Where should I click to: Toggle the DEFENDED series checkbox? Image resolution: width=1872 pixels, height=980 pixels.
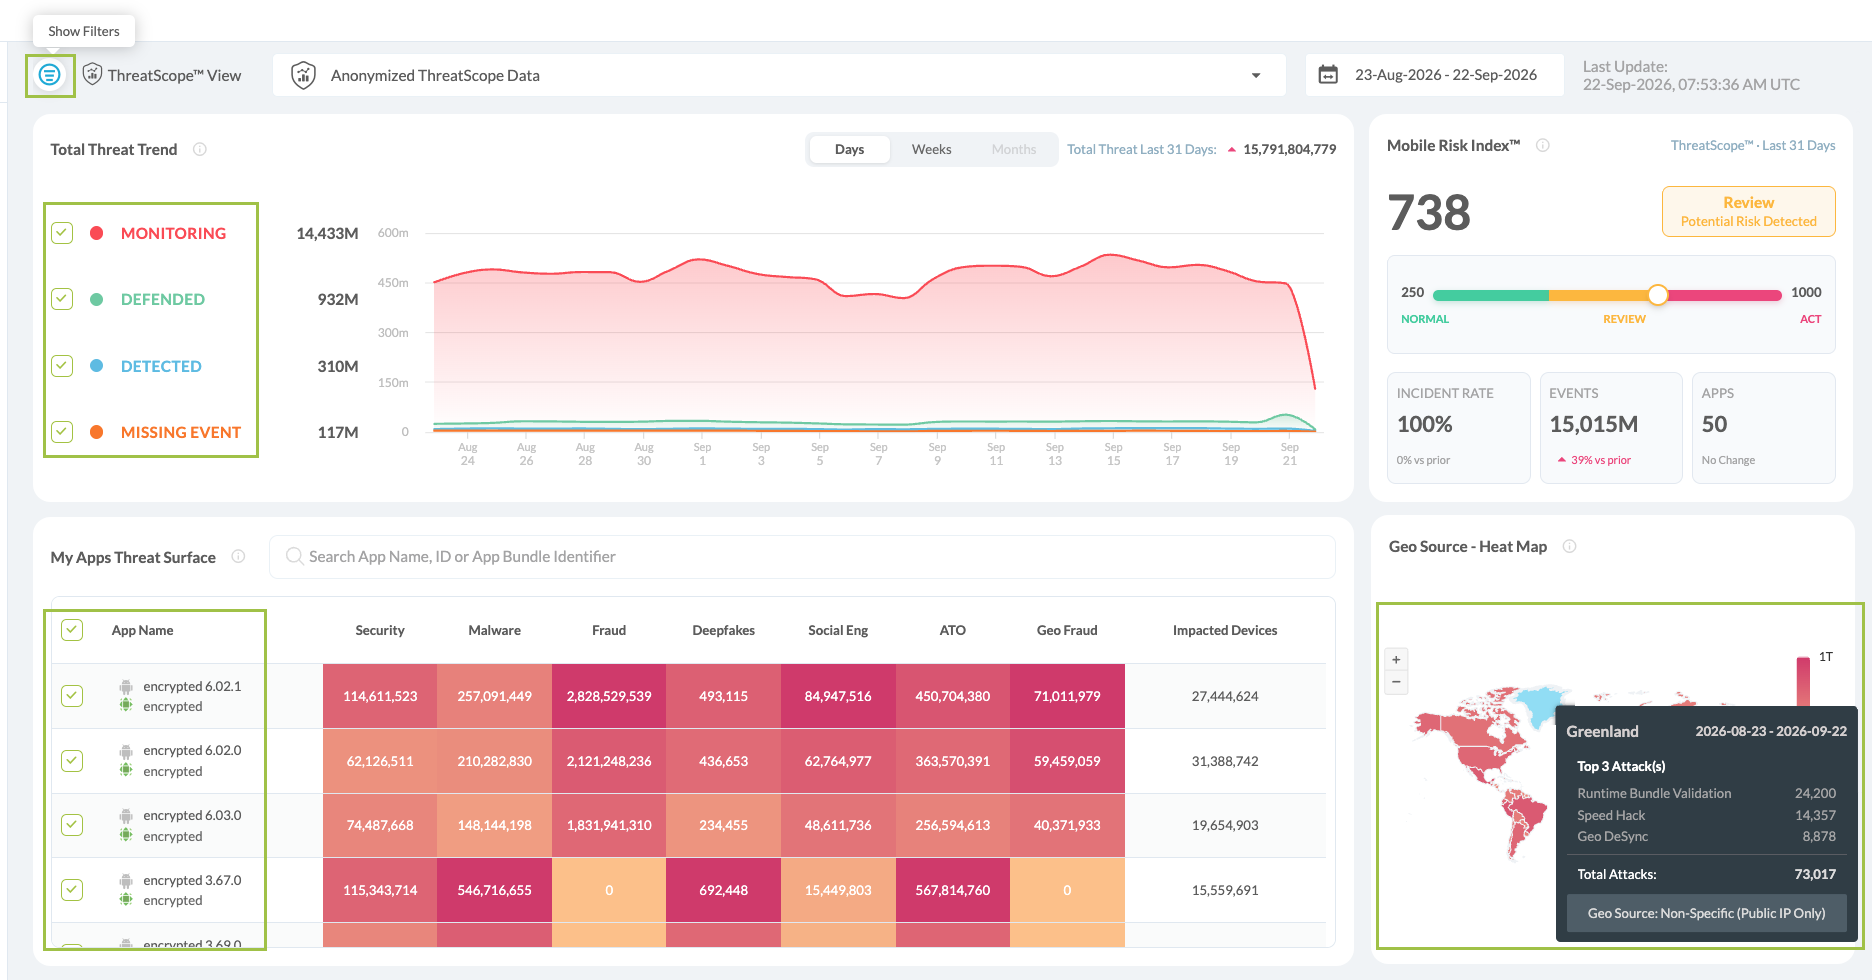pos(62,299)
